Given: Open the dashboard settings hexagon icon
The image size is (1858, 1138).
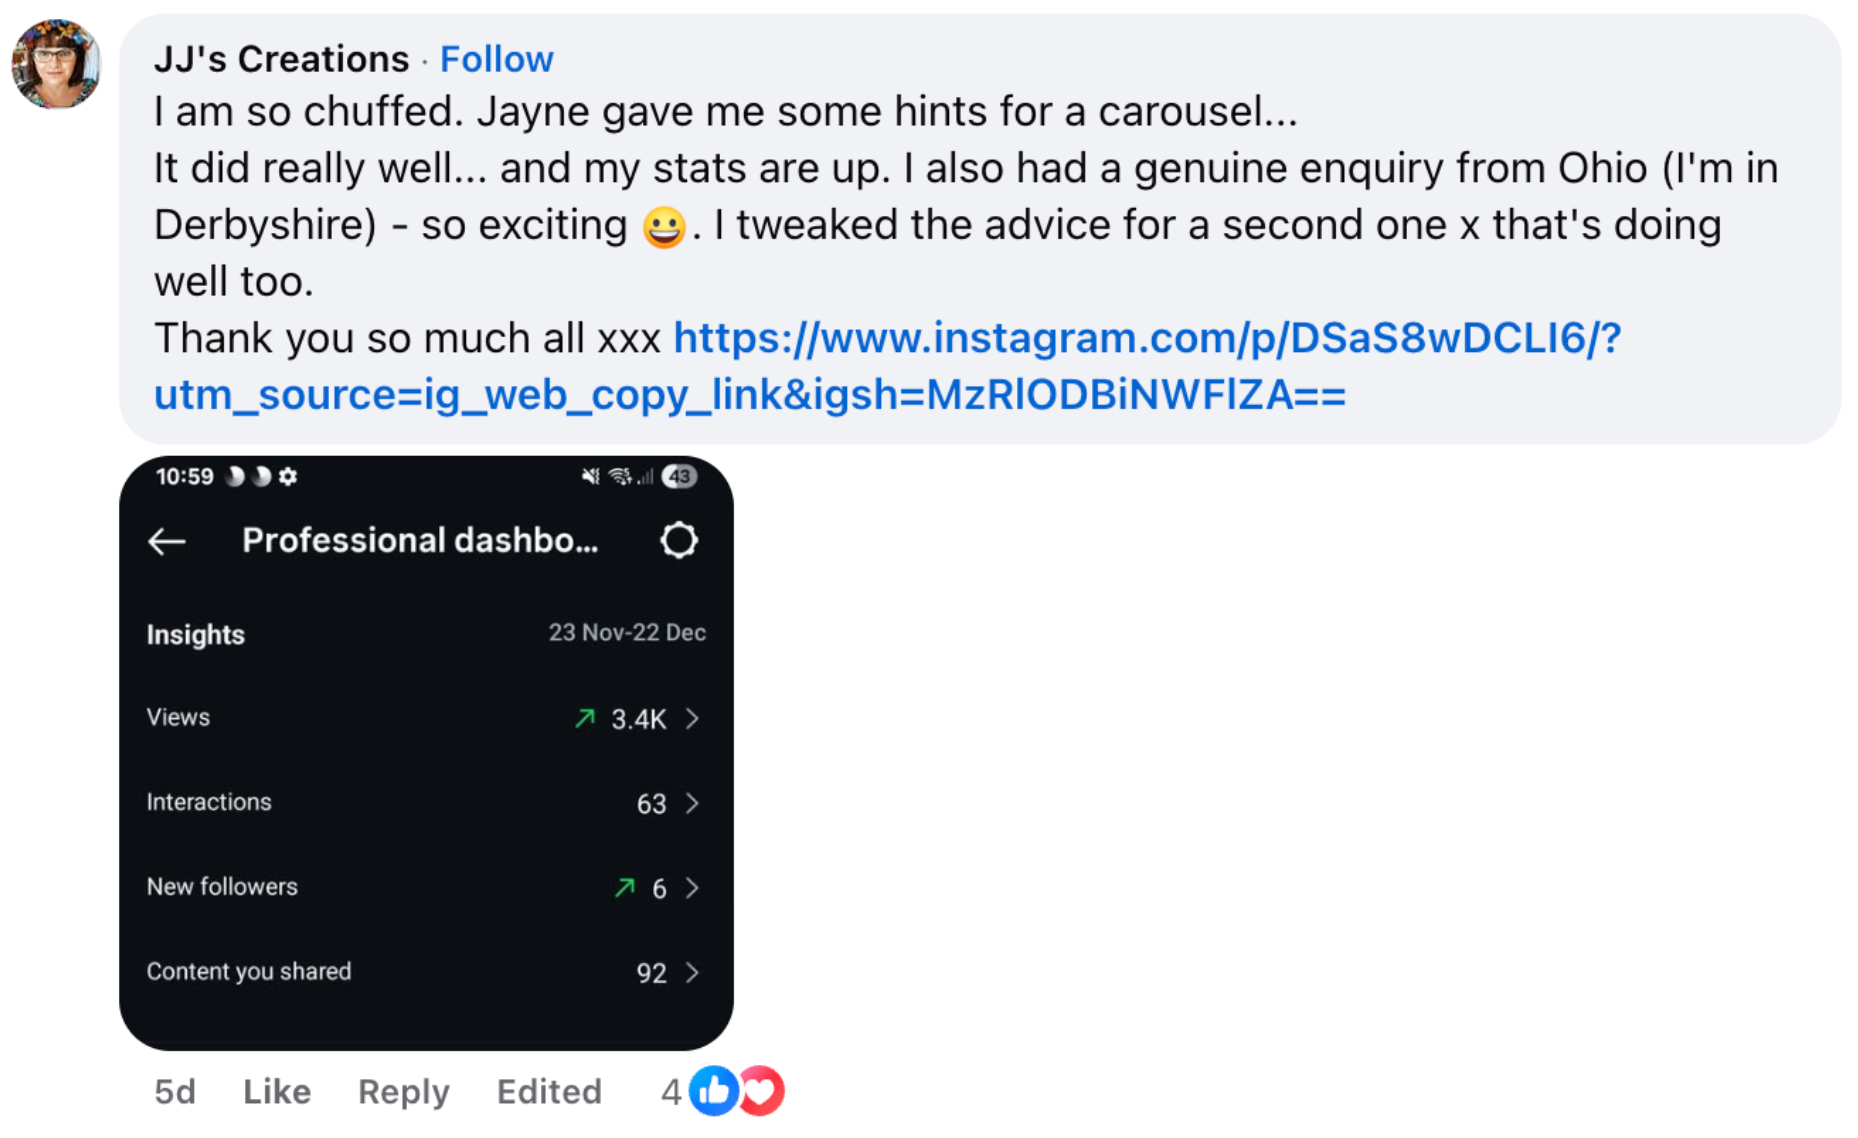Looking at the screenshot, I should pyautogui.click(x=679, y=541).
